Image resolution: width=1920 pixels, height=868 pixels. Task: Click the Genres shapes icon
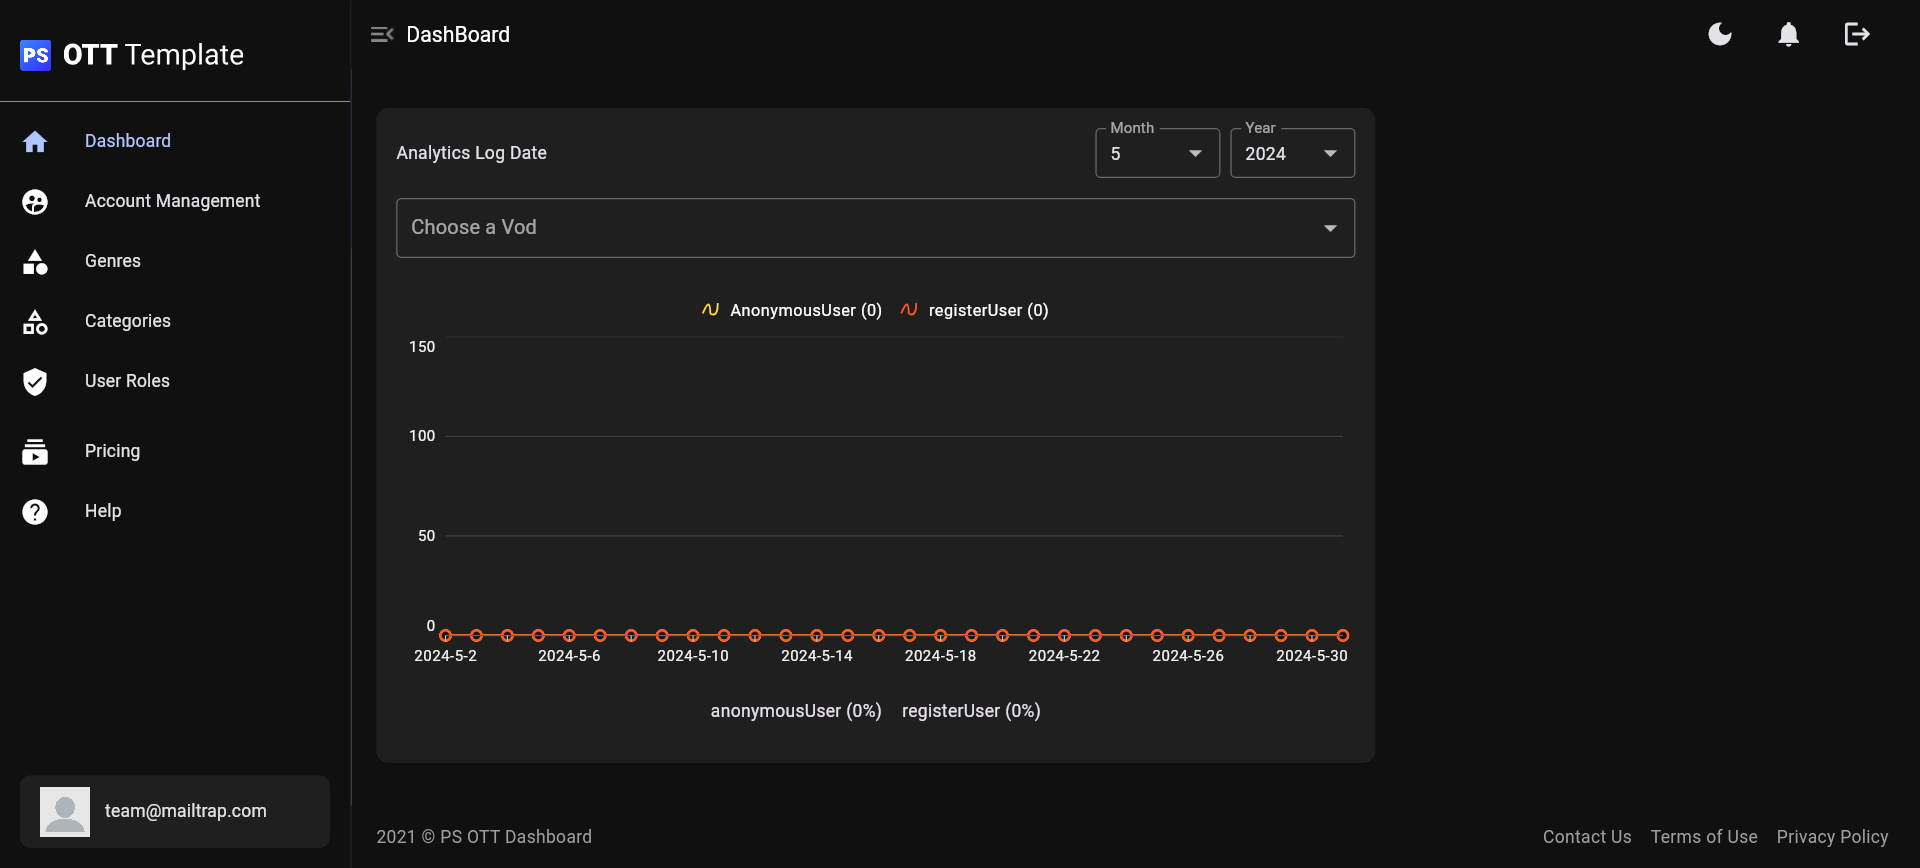35,262
